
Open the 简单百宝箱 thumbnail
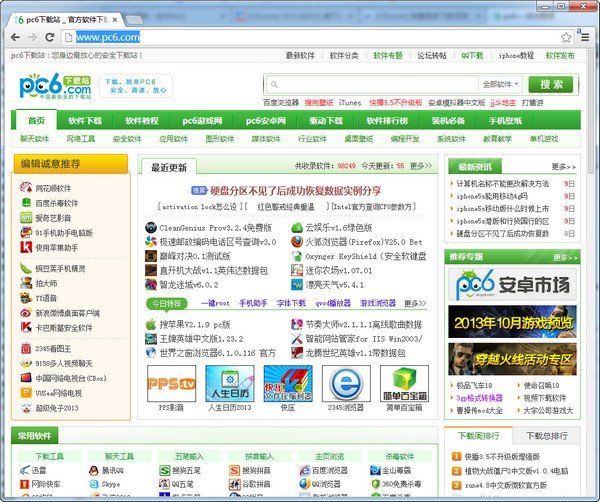click(404, 383)
